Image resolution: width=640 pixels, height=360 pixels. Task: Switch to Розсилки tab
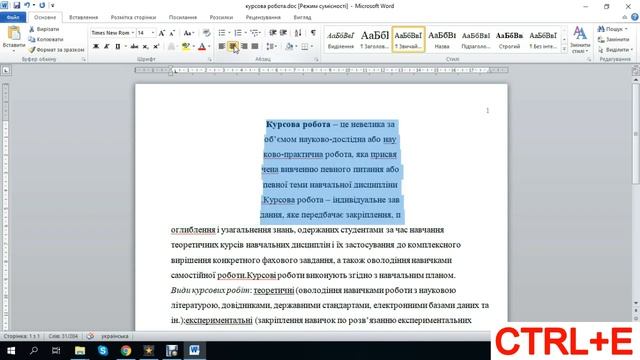(x=221, y=18)
